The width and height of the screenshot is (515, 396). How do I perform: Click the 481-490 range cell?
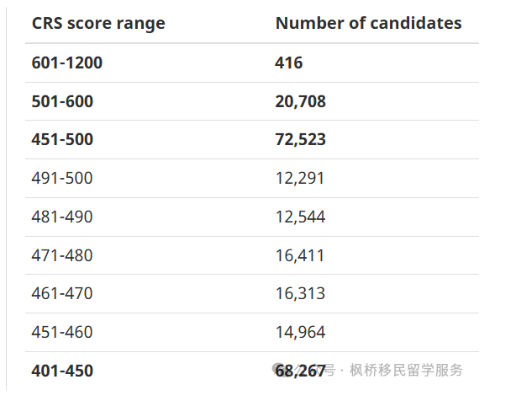(62, 217)
